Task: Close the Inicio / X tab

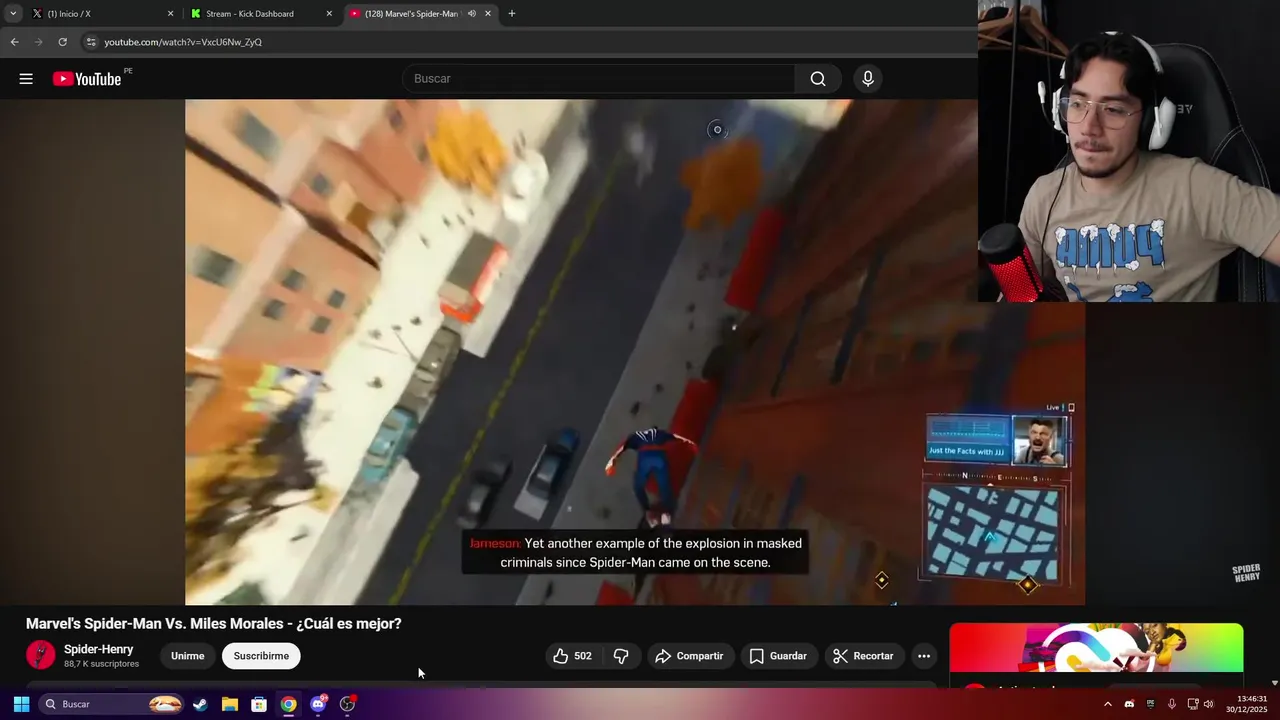Action: point(170,14)
